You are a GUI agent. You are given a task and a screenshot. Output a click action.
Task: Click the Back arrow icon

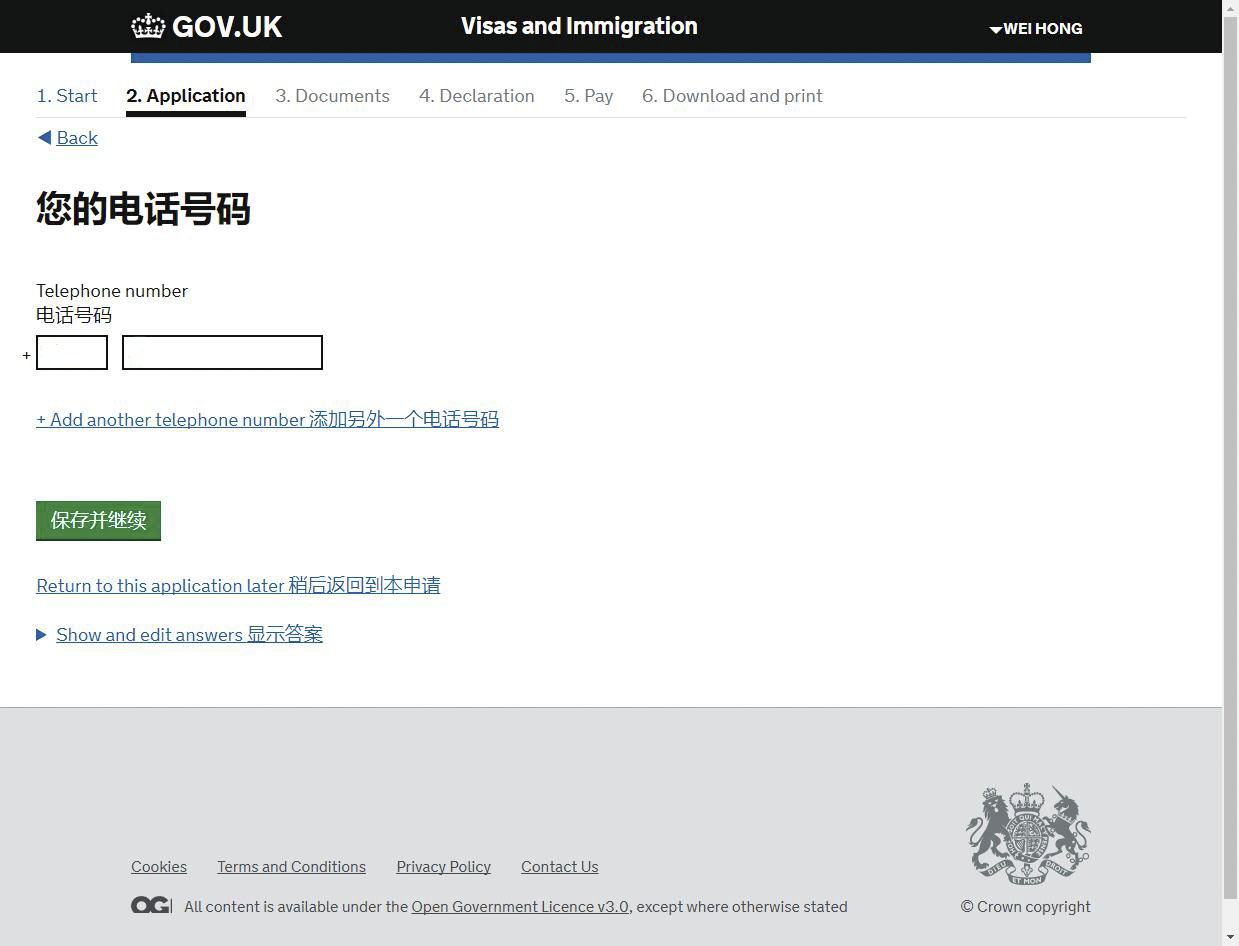click(x=44, y=138)
